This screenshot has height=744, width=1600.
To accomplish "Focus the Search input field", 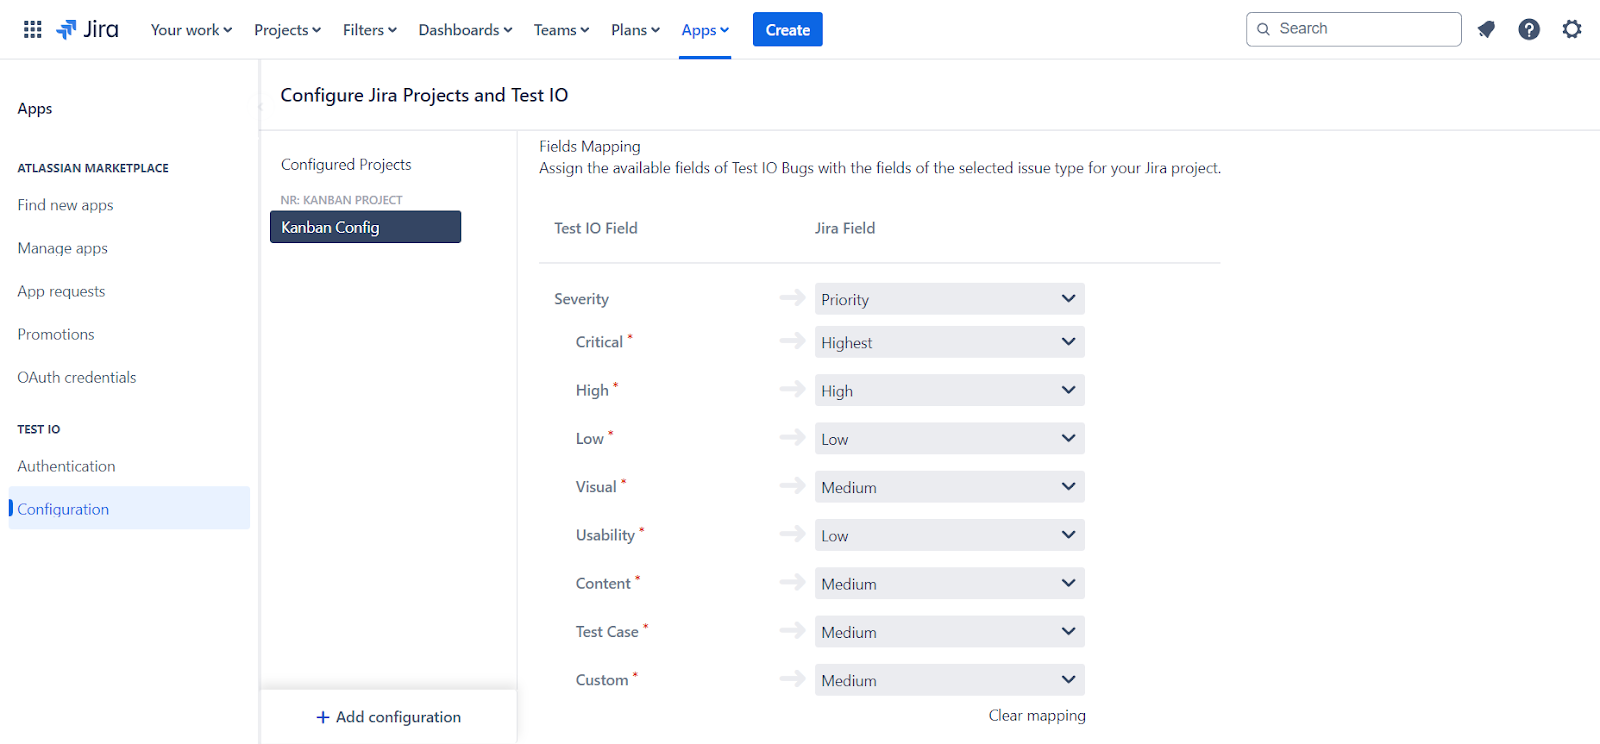I will 1354,29.
